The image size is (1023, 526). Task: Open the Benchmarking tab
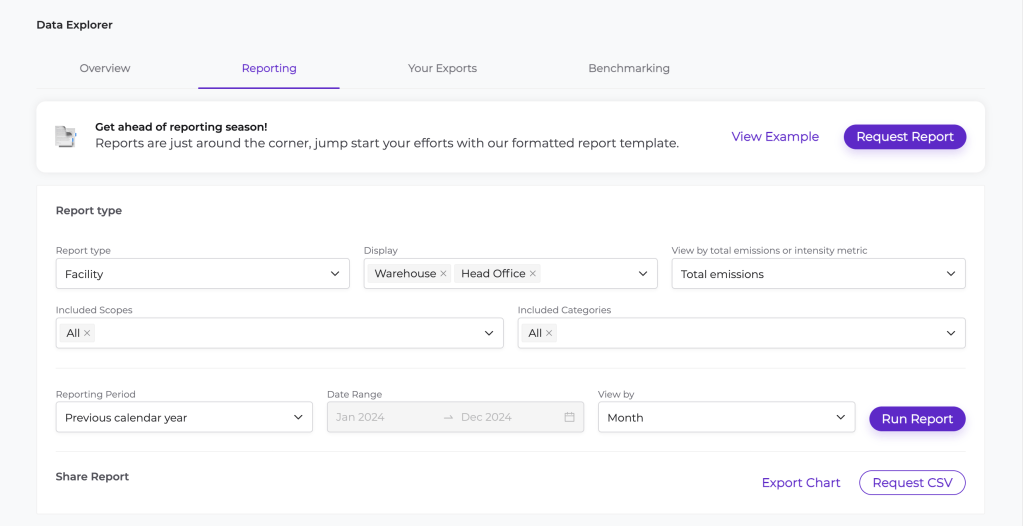(x=629, y=69)
